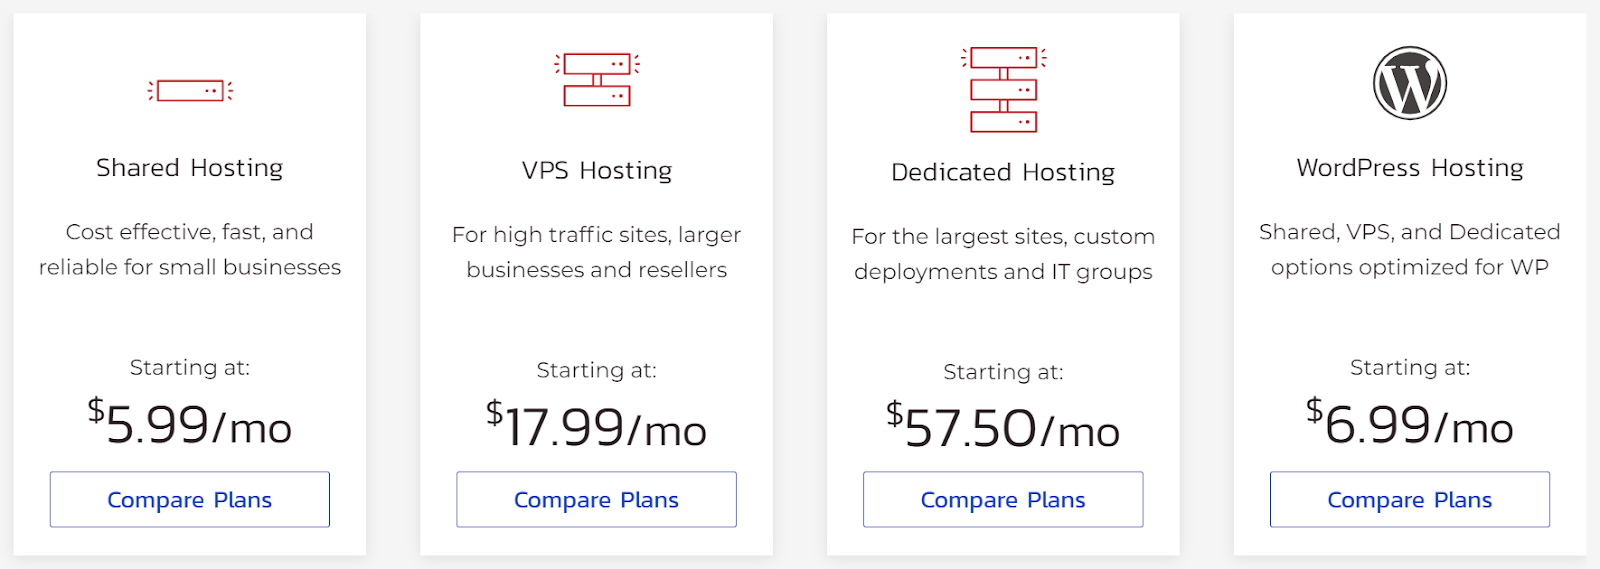The height and width of the screenshot is (569, 1600).
Task: Select the WordPress Hosting heading
Action: (x=1410, y=167)
